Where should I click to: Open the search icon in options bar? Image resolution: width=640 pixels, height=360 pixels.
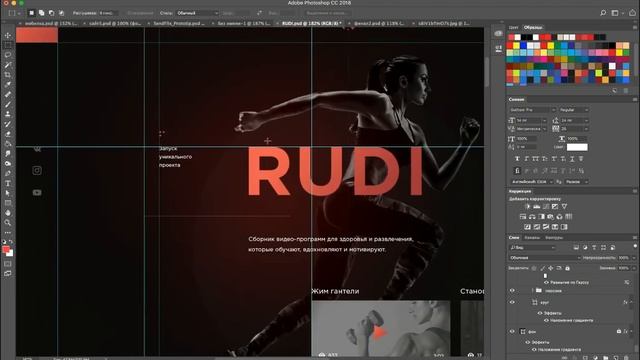(x=603, y=13)
